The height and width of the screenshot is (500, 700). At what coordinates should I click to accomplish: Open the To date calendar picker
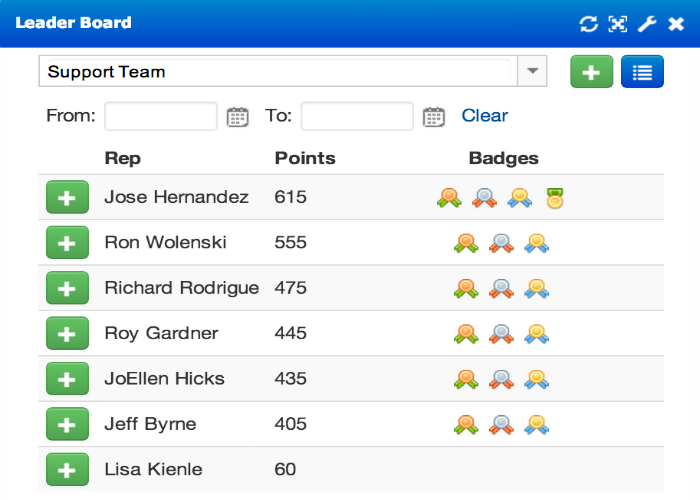(x=434, y=117)
